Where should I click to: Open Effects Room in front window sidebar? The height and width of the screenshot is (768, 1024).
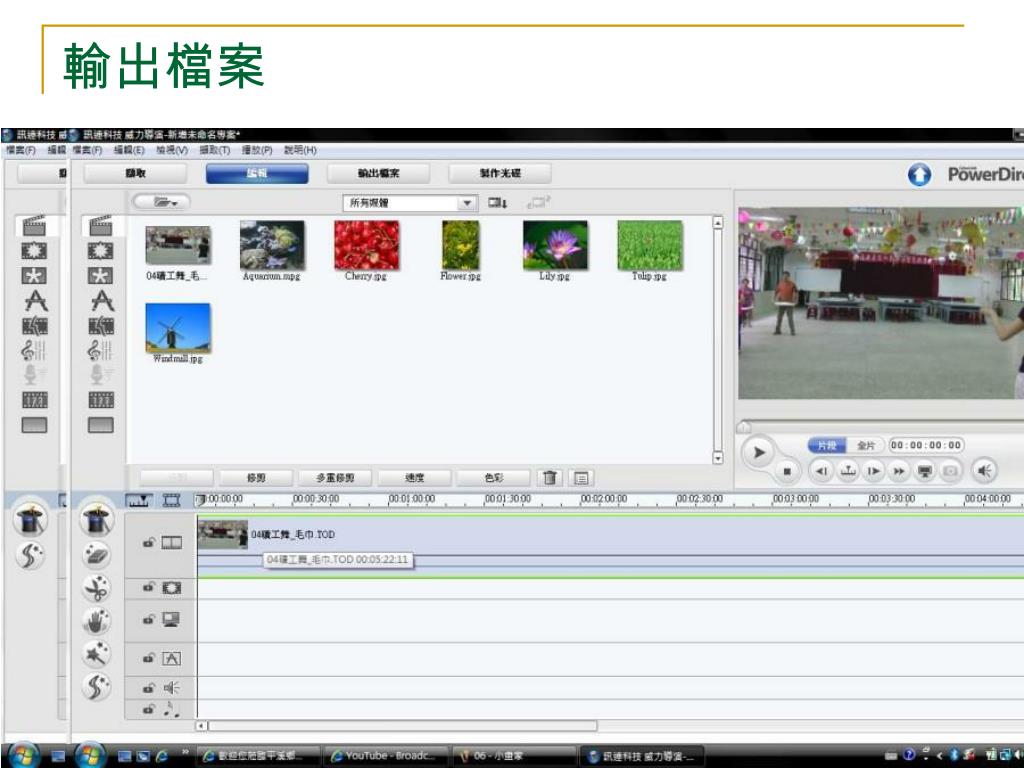coord(101,251)
